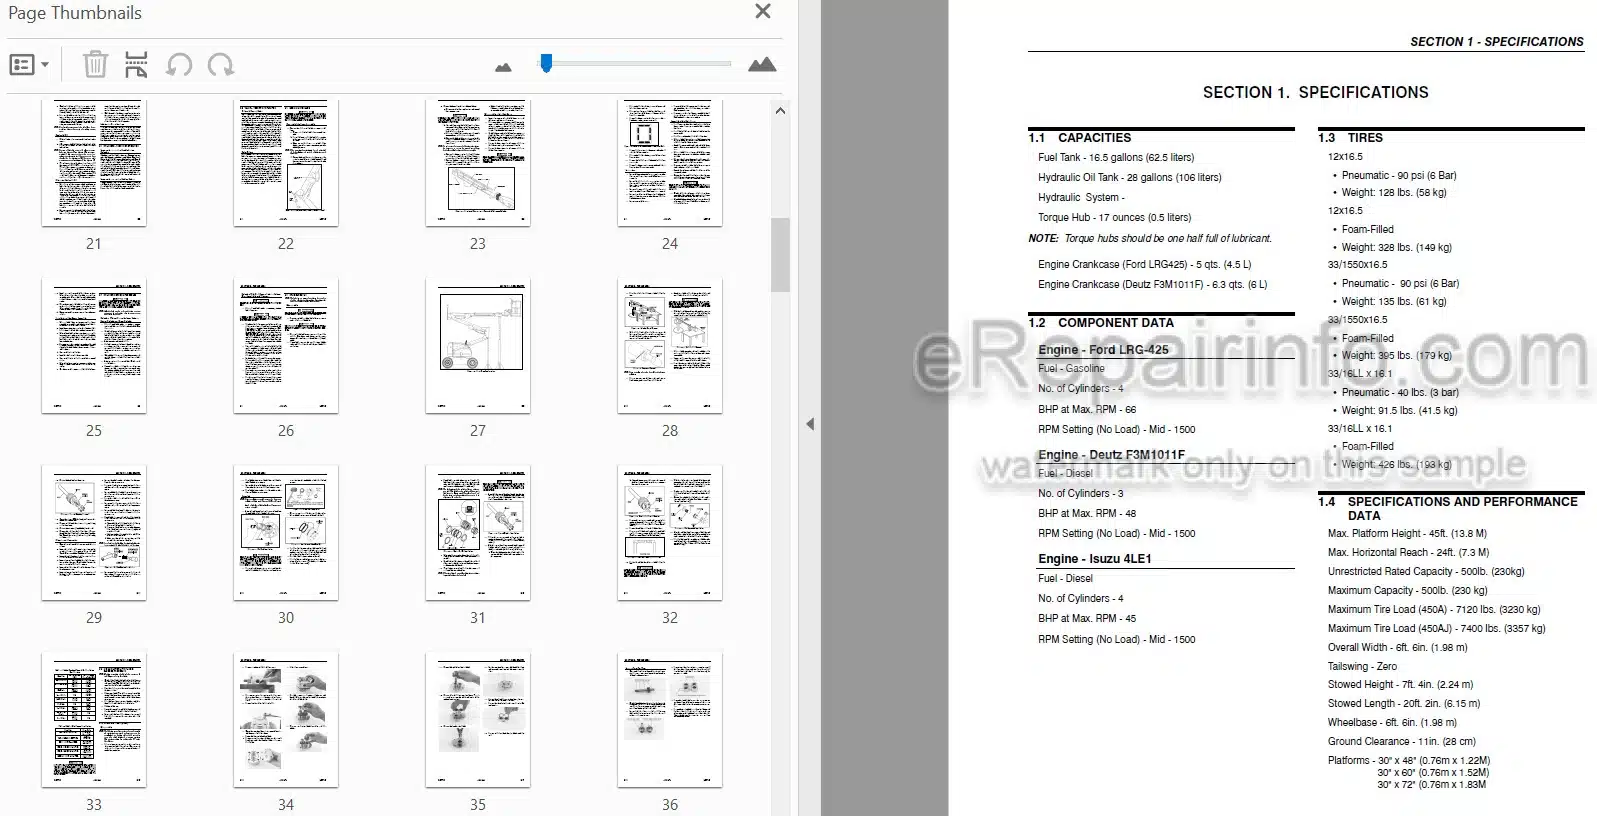Click 'Wheelbase - 6ft. 6in.' line

(1392, 723)
